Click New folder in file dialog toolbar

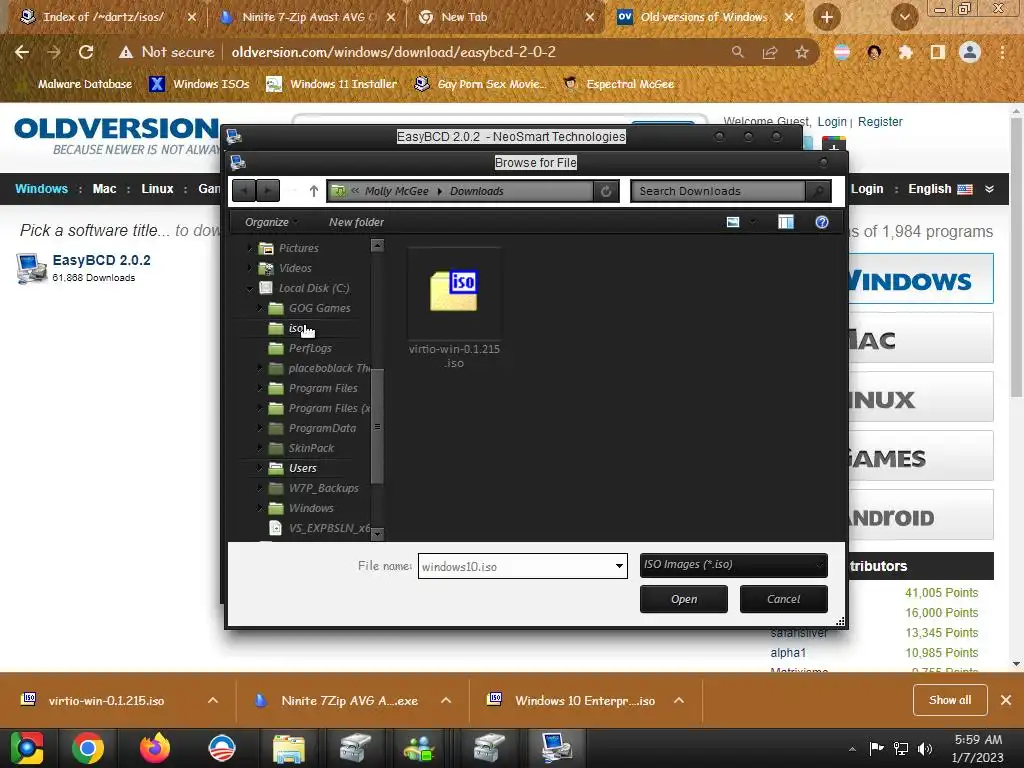tap(356, 222)
